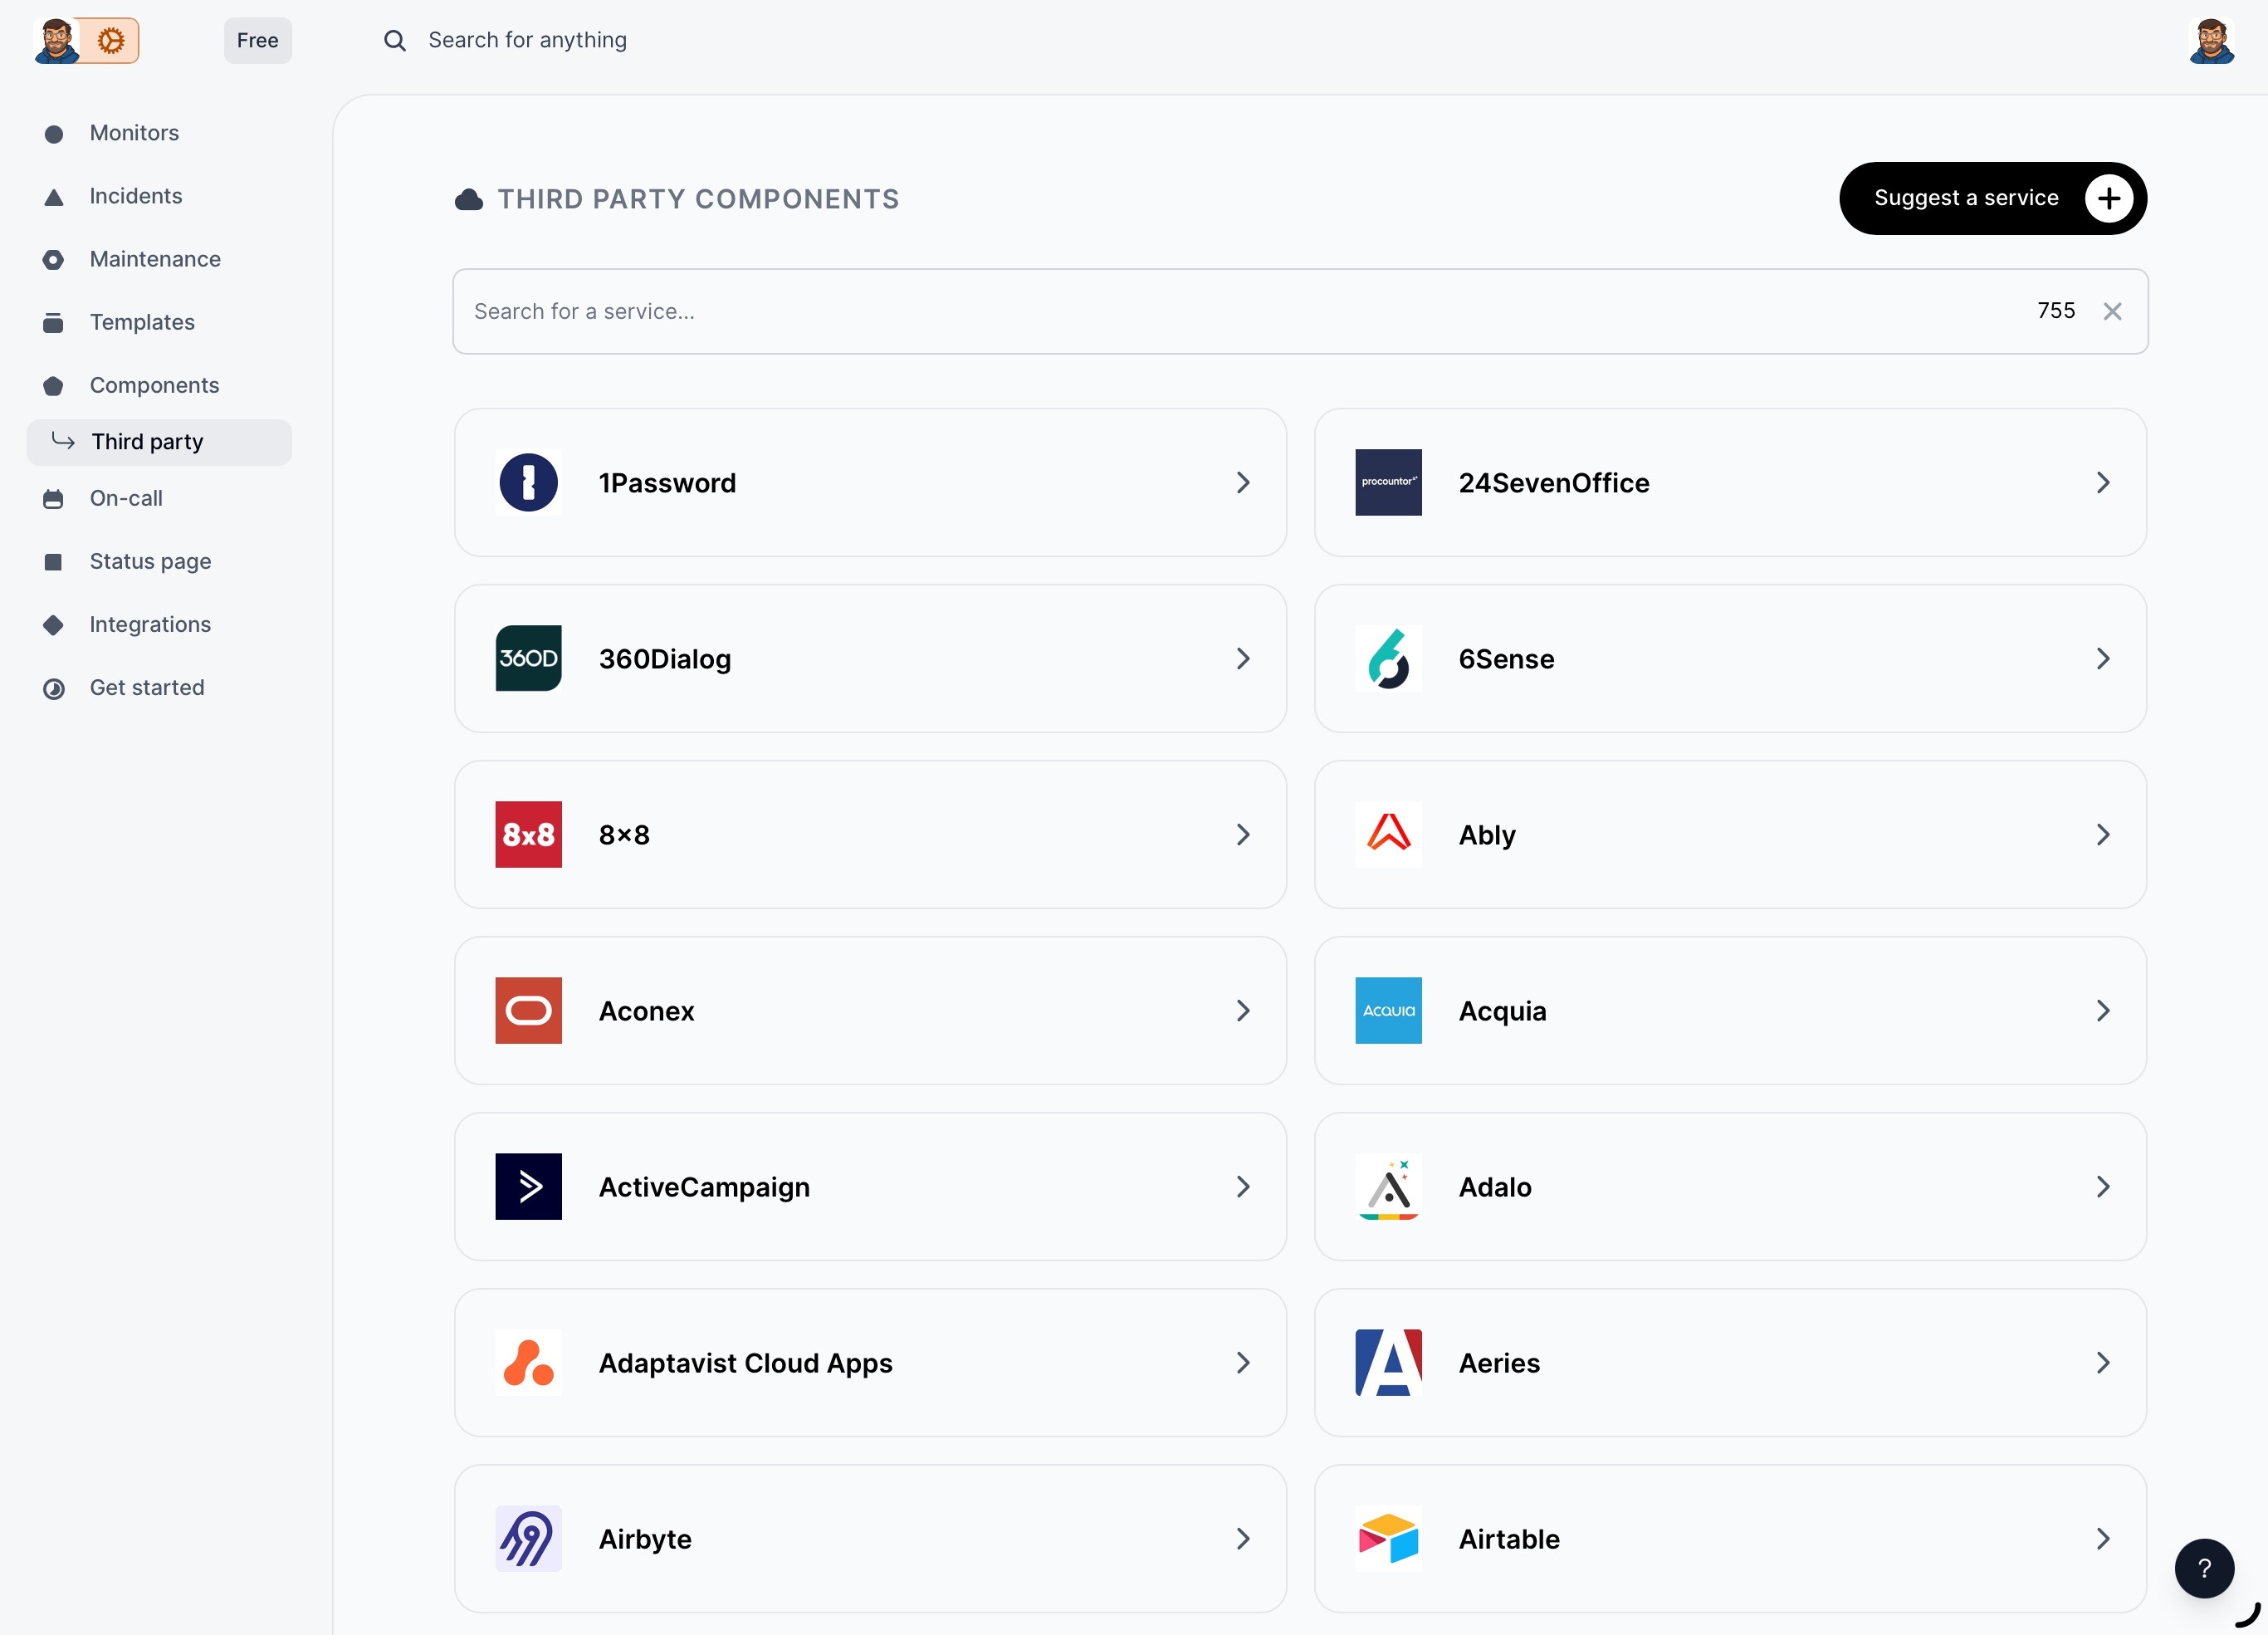Image resolution: width=2268 pixels, height=1635 pixels.
Task: Click the Ably logo icon
Action: pyautogui.click(x=1388, y=834)
